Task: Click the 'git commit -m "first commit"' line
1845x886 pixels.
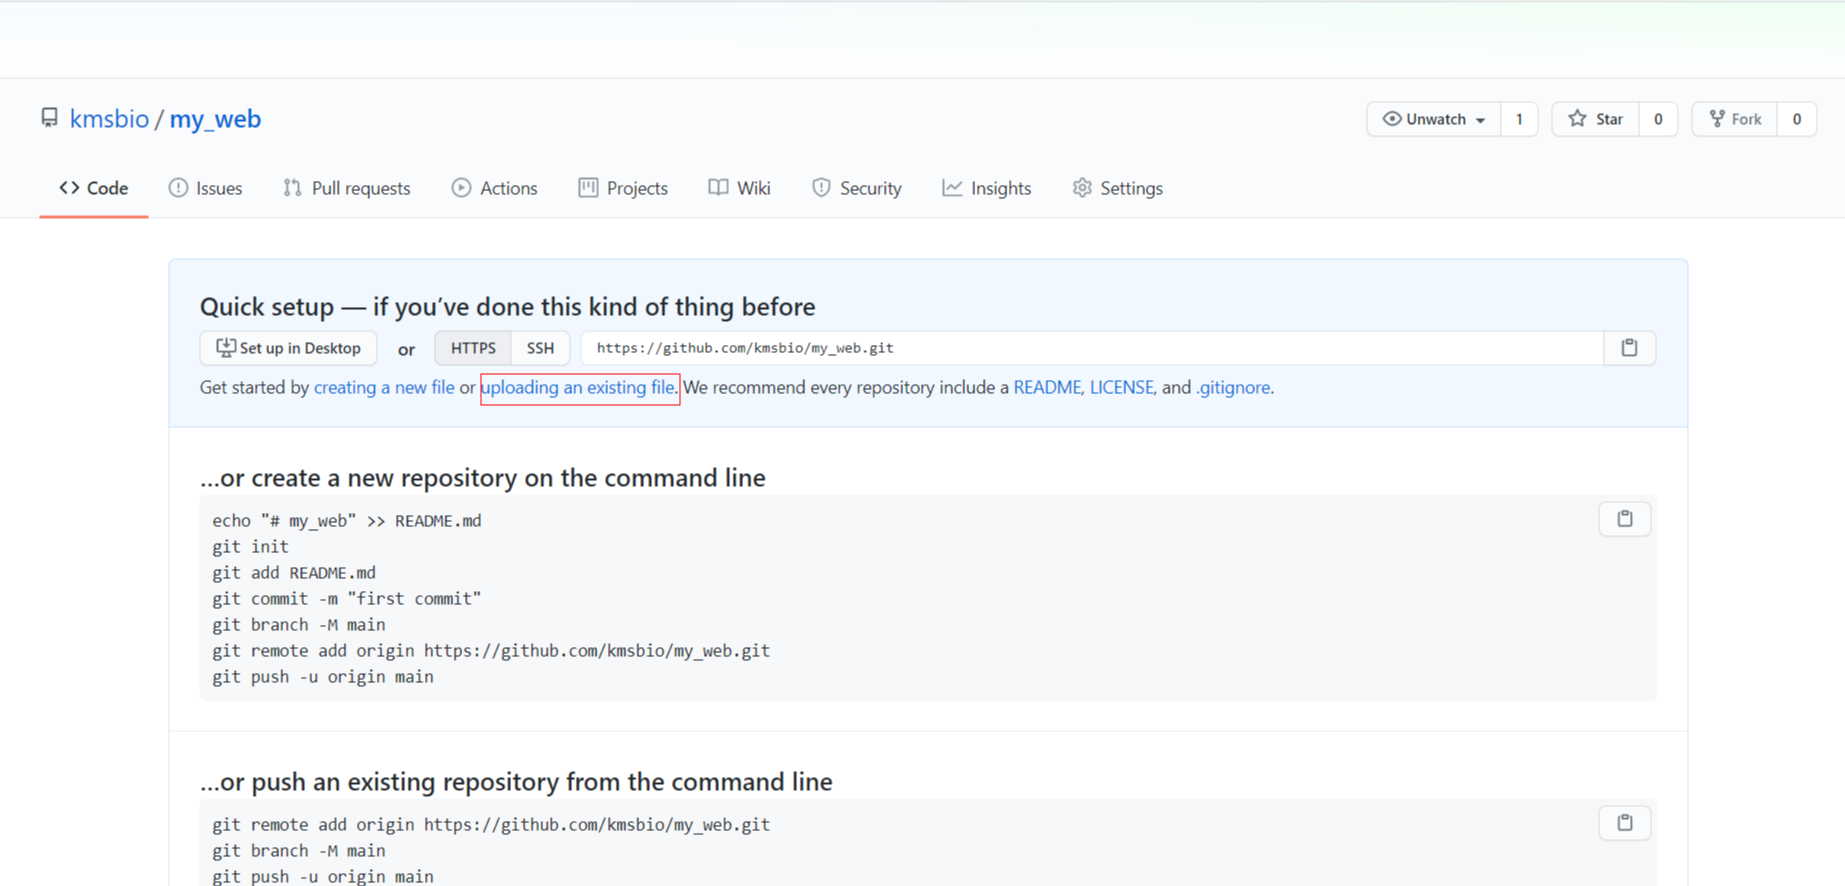Action: coord(346,599)
